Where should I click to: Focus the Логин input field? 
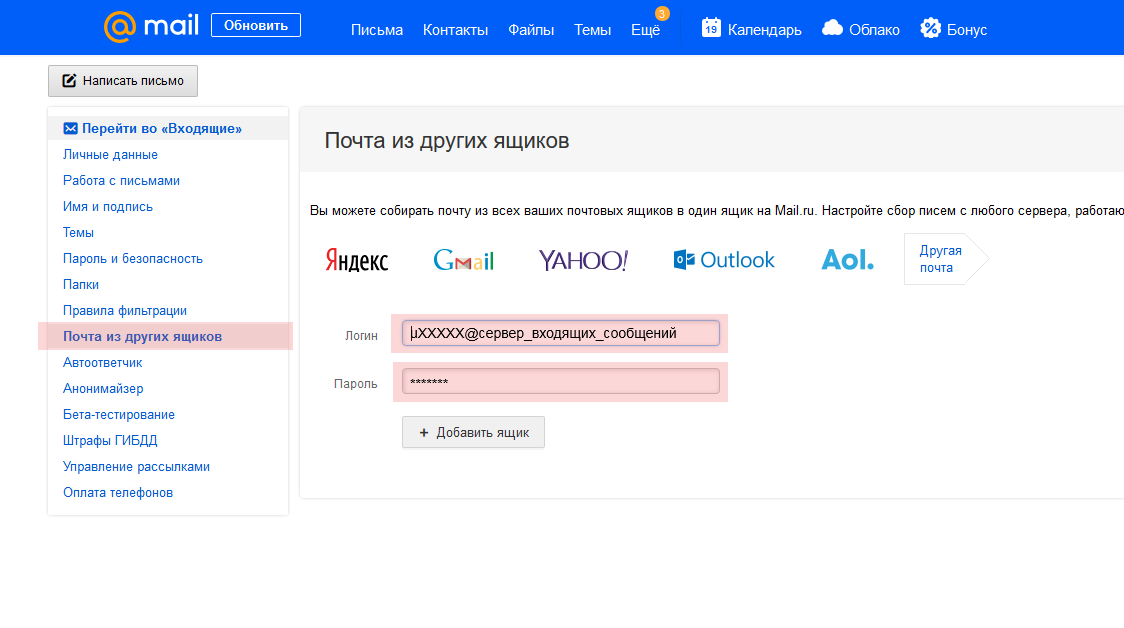point(560,333)
